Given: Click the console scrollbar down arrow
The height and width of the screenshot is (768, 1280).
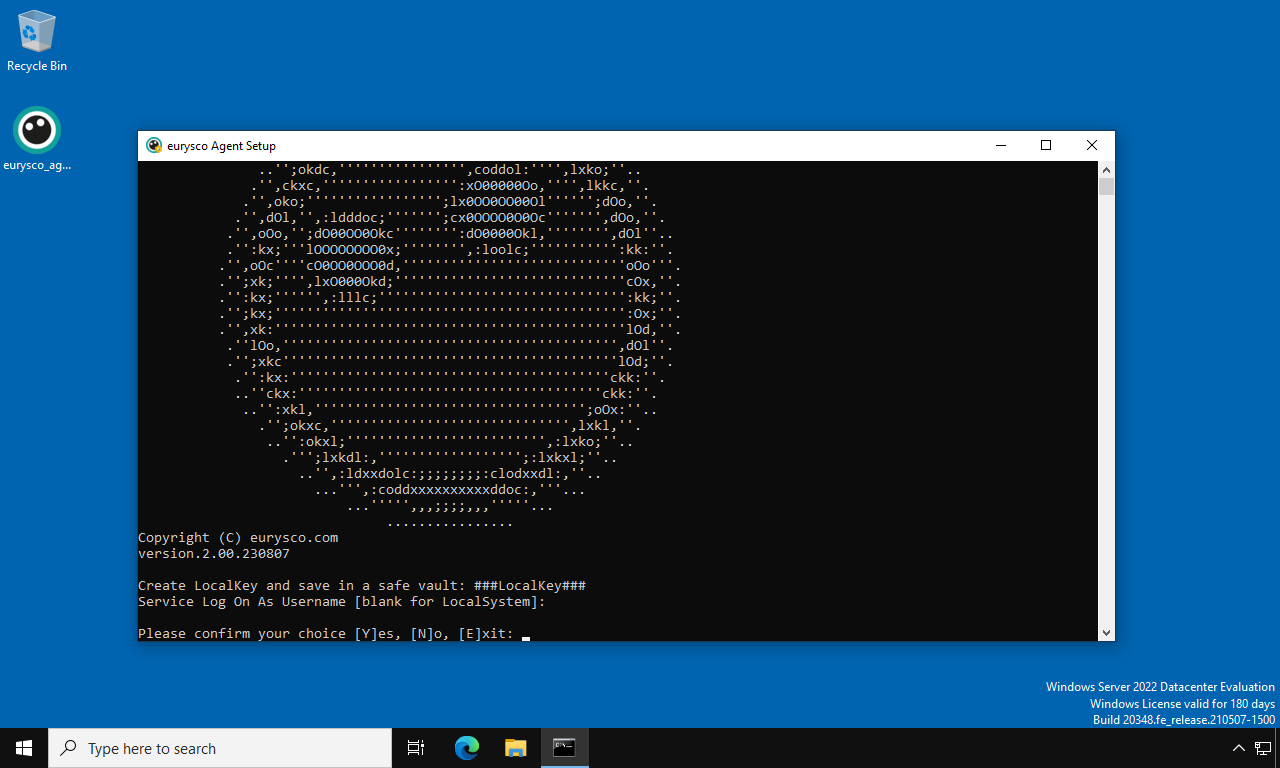Looking at the screenshot, I should pyautogui.click(x=1106, y=632).
